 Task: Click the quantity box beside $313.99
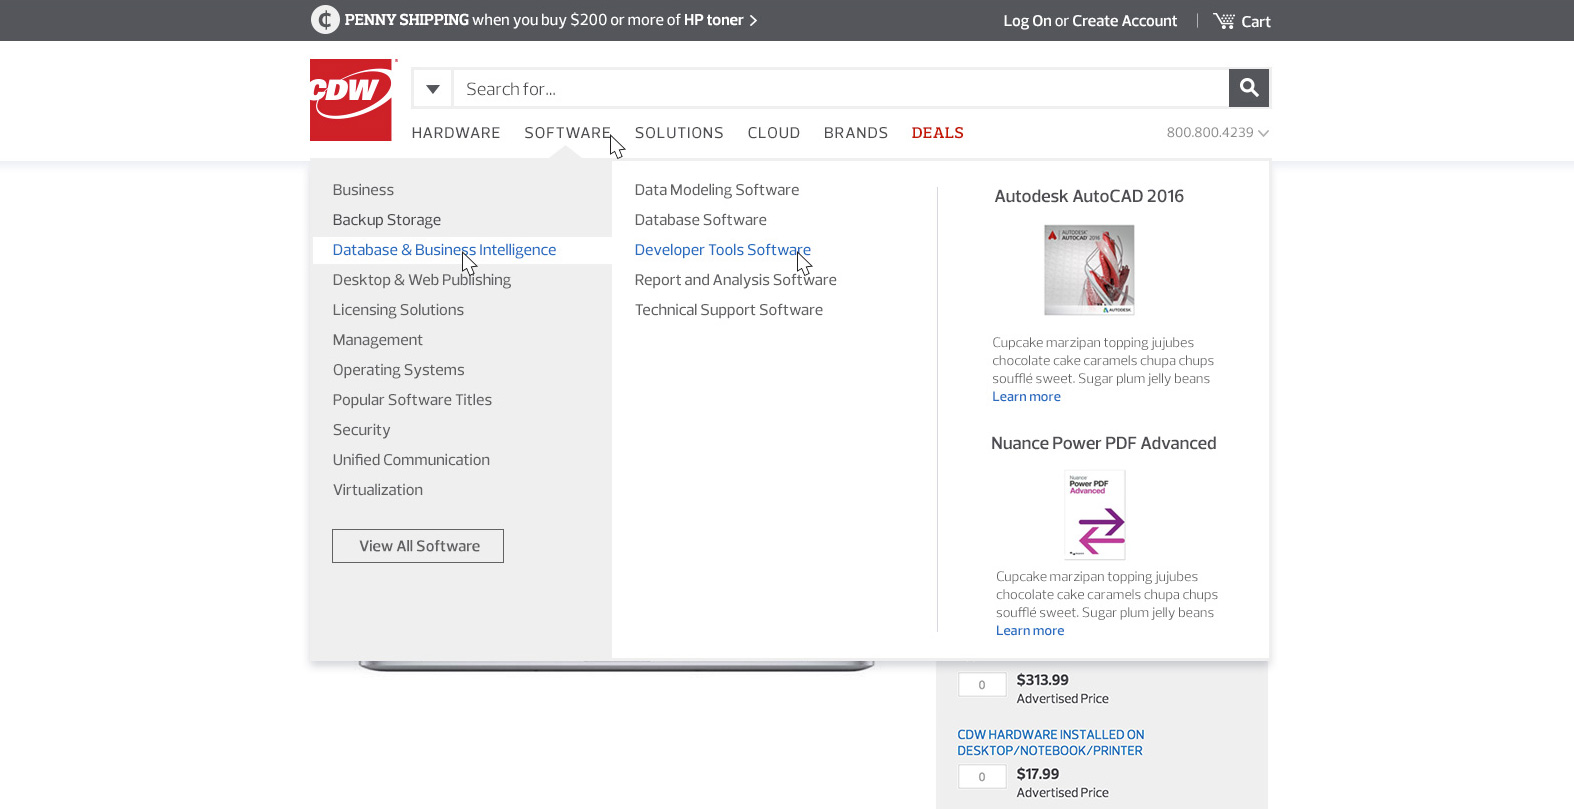[981, 685]
